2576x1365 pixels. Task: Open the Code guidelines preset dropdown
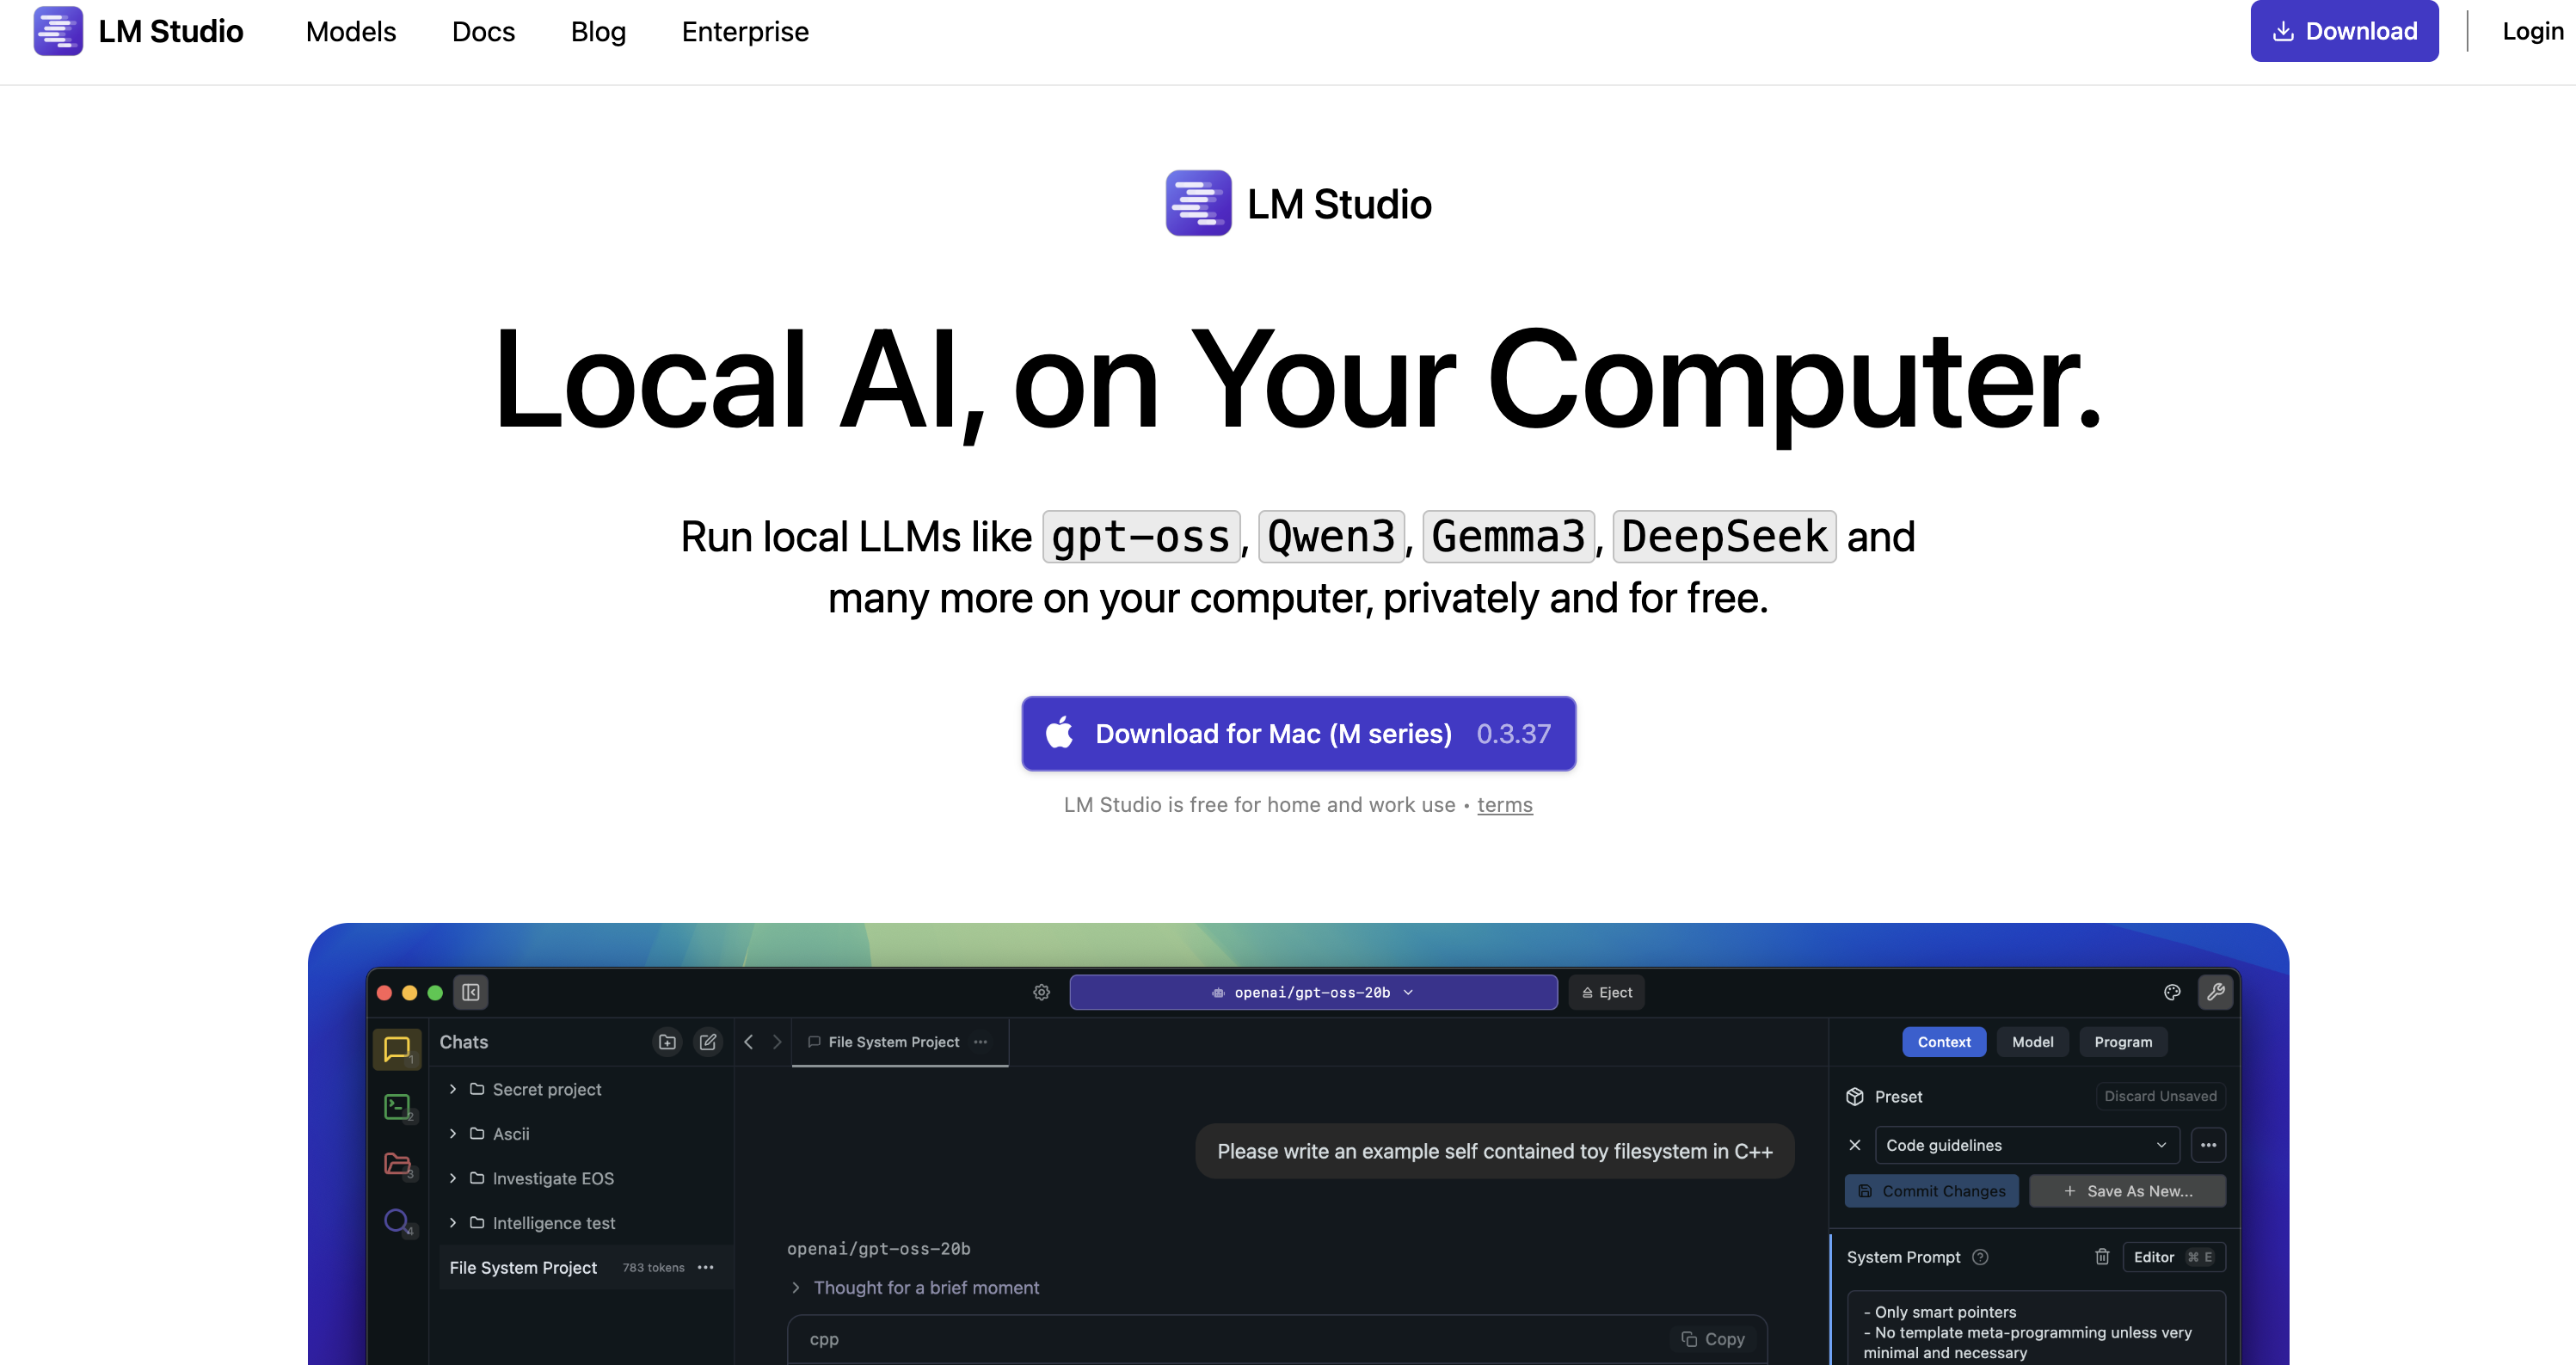pyautogui.click(x=2027, y=1145)
